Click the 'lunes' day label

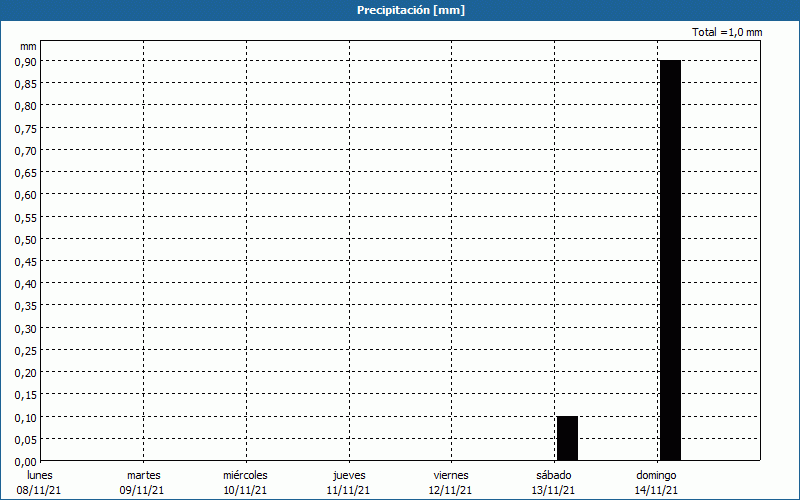pyautogui.click(x=40, y=475)
